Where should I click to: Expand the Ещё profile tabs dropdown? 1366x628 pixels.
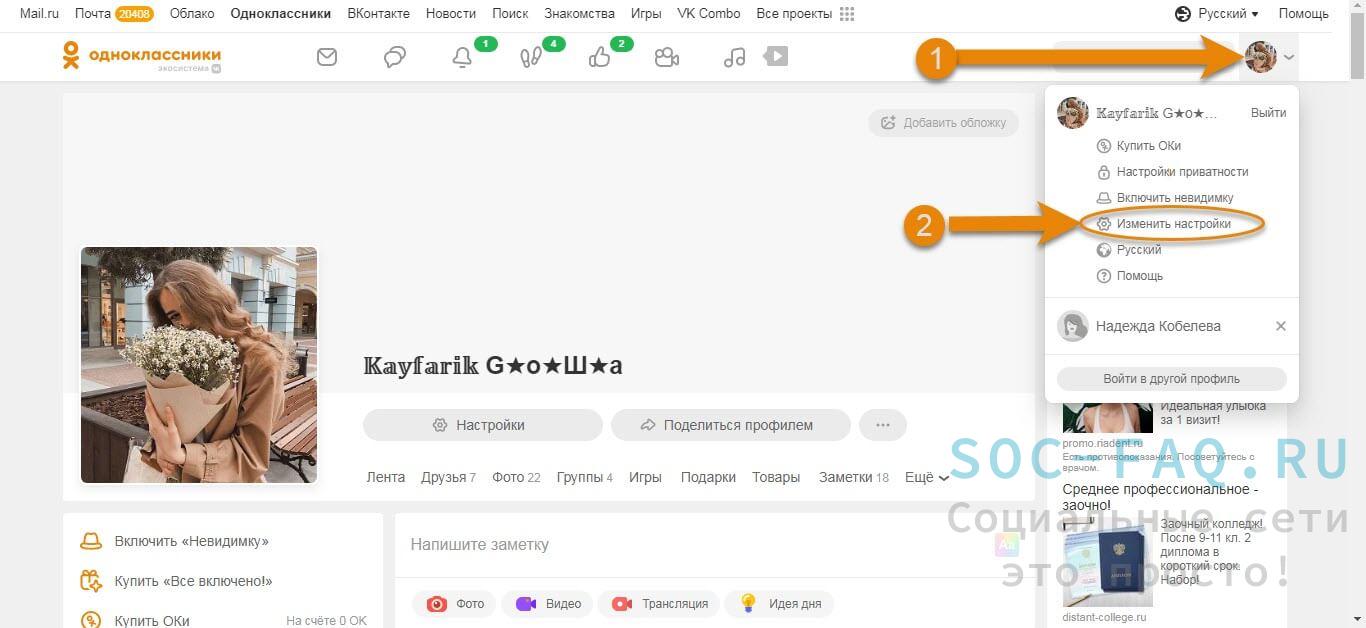[x=926, y=478]
